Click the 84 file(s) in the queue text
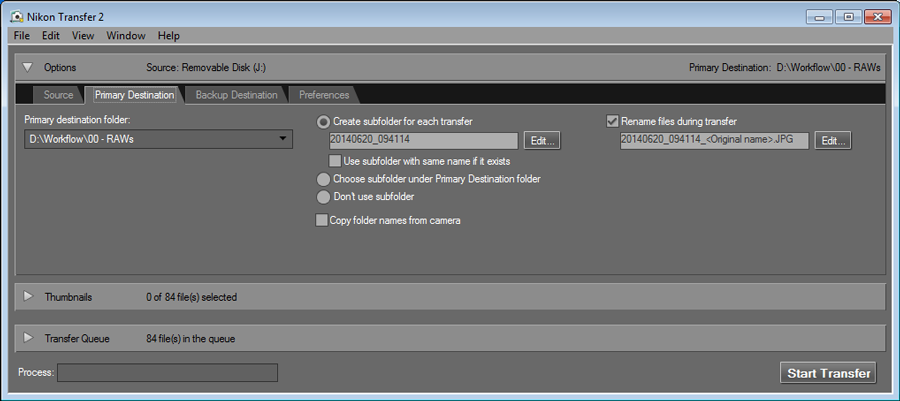900x401 pixels. tap(191, 338)
